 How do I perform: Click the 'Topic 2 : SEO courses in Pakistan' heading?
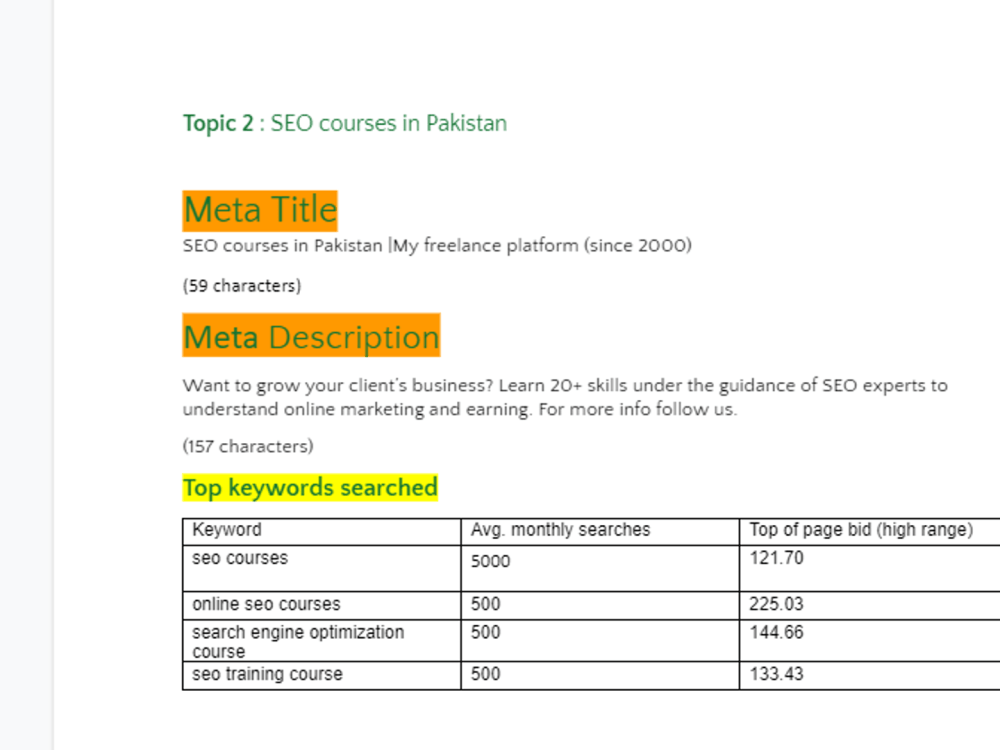344,123
